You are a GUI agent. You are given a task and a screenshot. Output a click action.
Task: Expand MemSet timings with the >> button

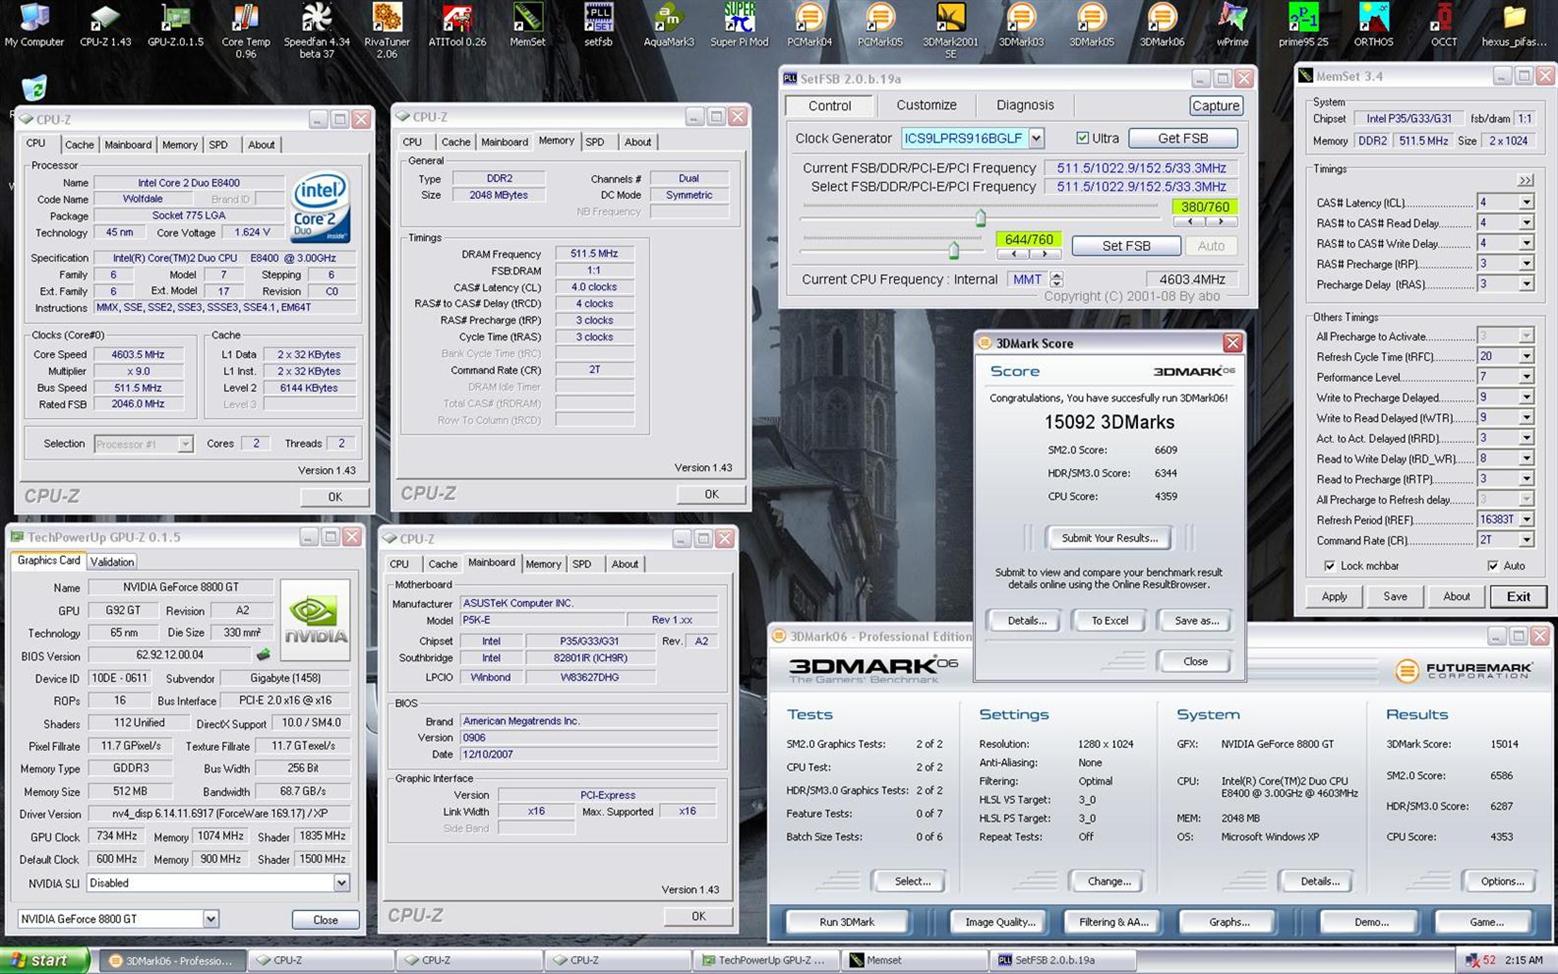coord(1525,181)
